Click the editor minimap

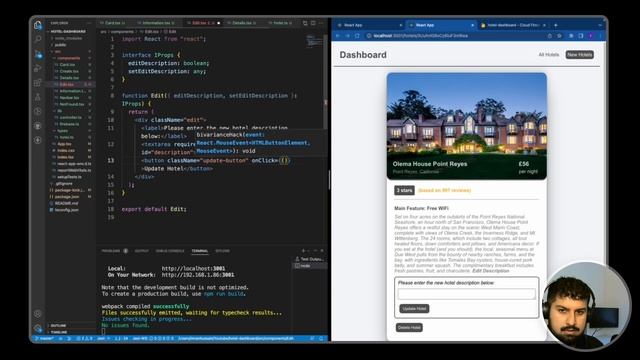coord(315,41)
